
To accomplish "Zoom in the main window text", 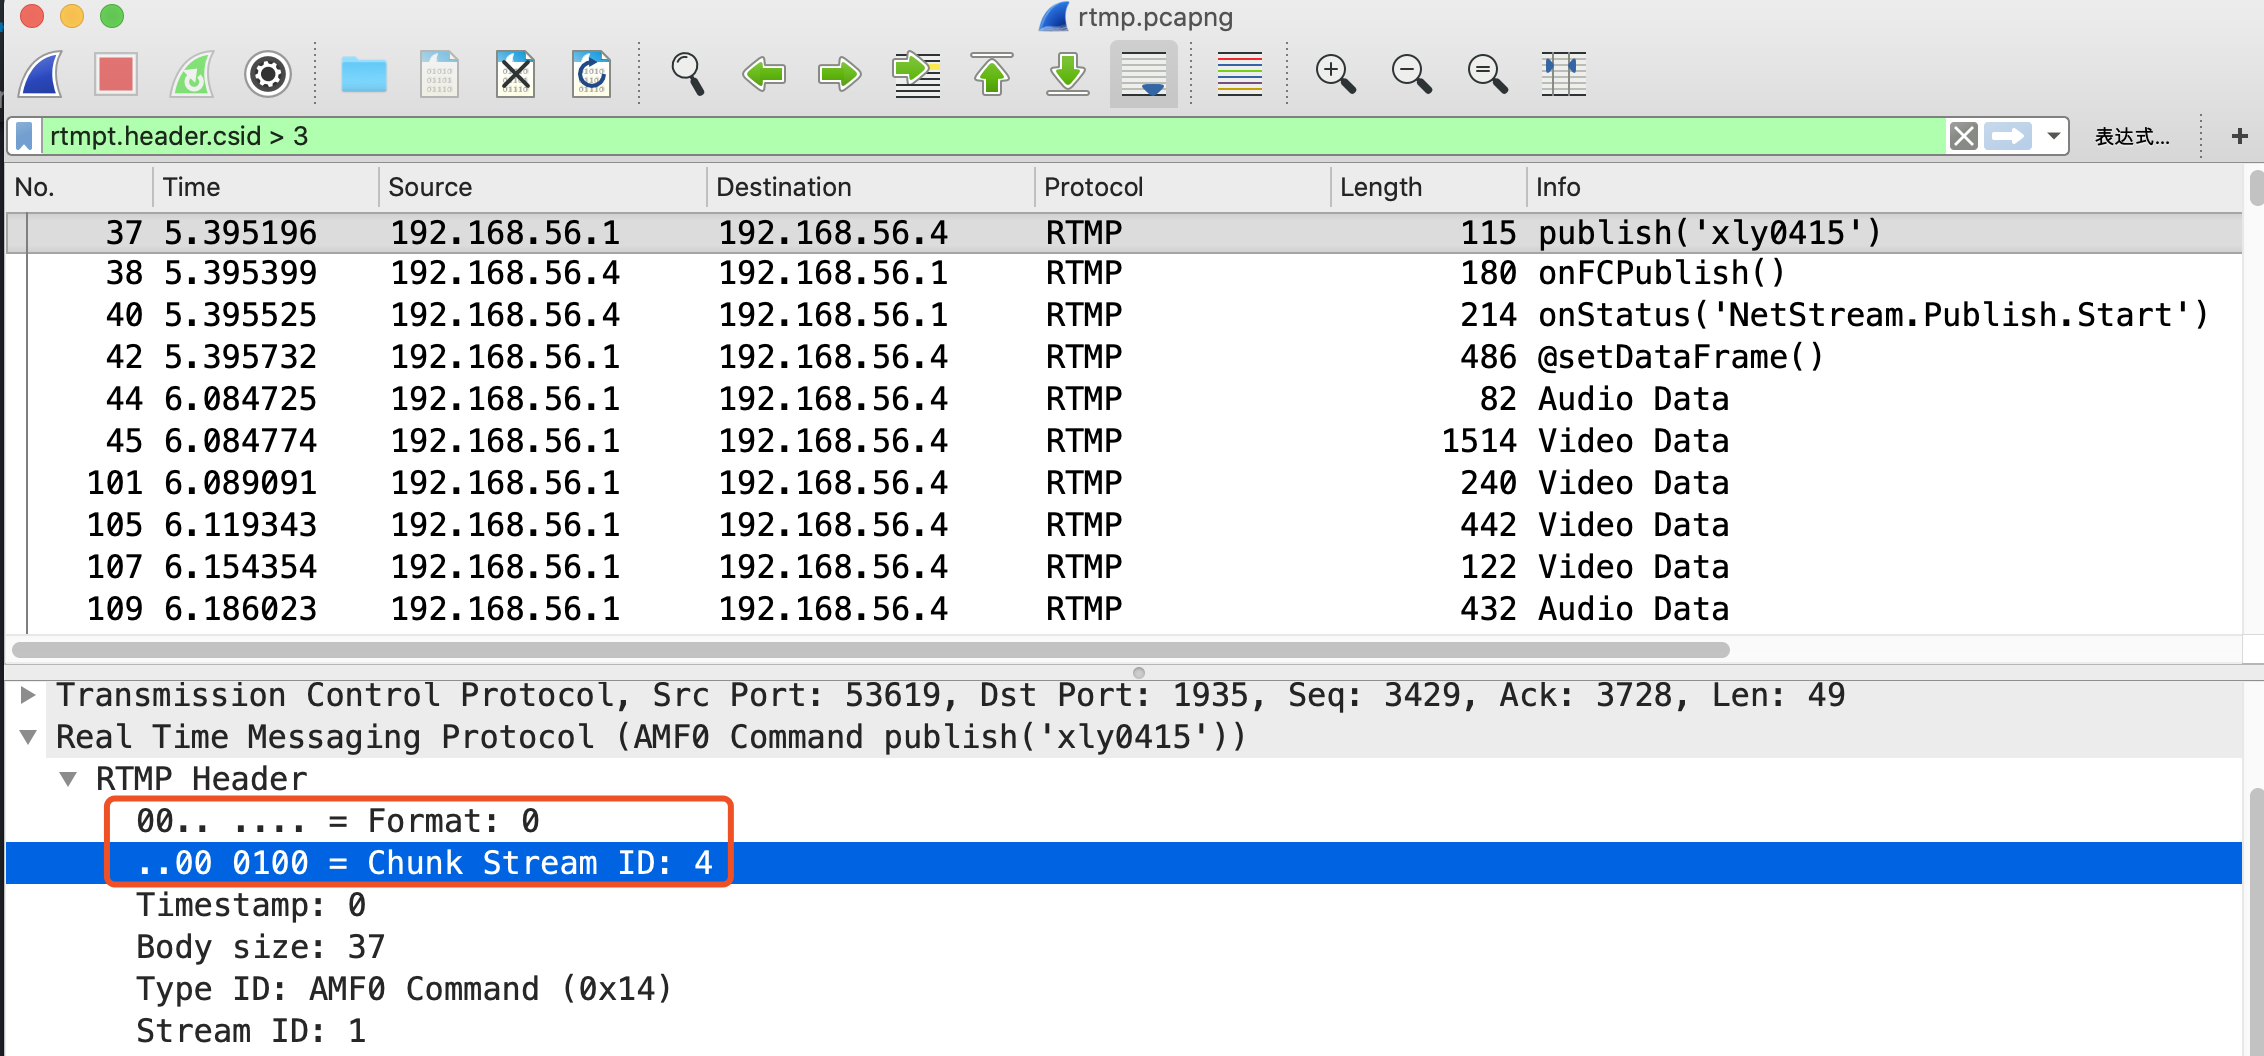I will pyautogui.click(x=1336, y=74).
